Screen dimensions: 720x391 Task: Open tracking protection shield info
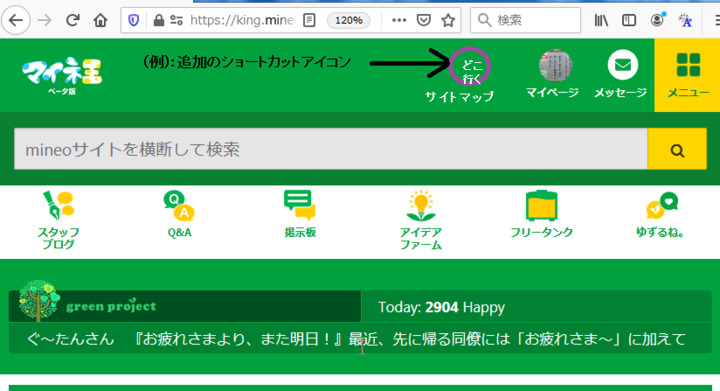click(x=134, y=20)
